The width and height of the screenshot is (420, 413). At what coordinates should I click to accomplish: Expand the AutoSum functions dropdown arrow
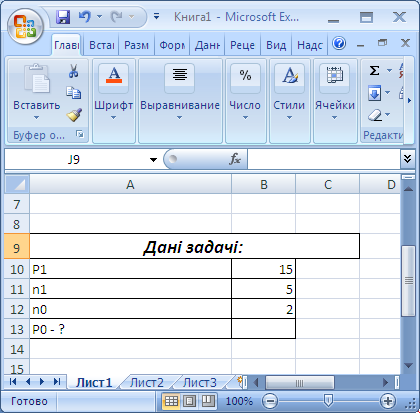point(389,70)
